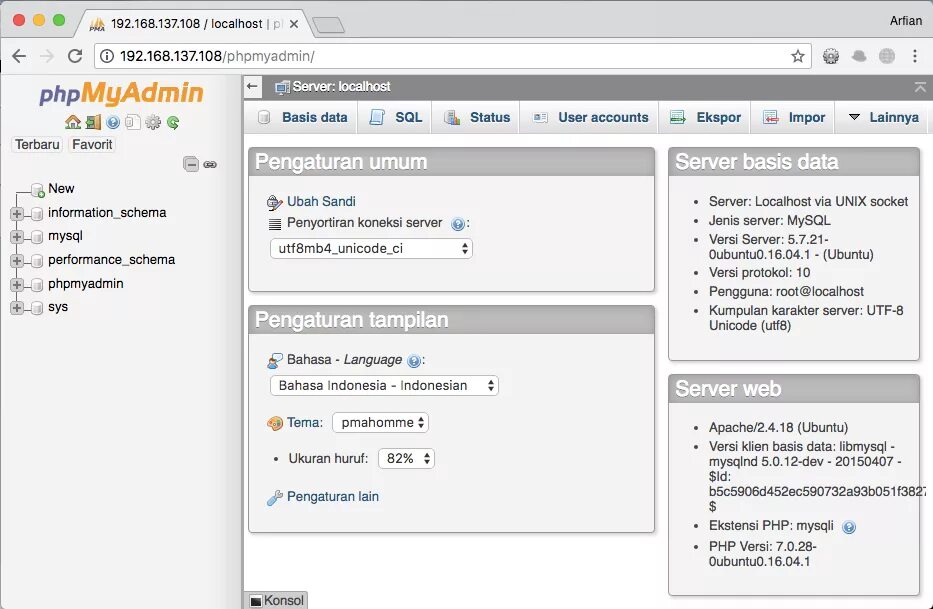Viewport: 933px width, 609px height.
Task: Select the New database item
Action: click(61, 189)
